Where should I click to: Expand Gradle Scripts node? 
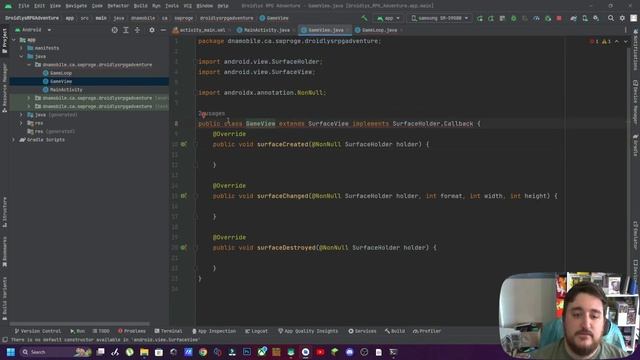click(14, 140)
